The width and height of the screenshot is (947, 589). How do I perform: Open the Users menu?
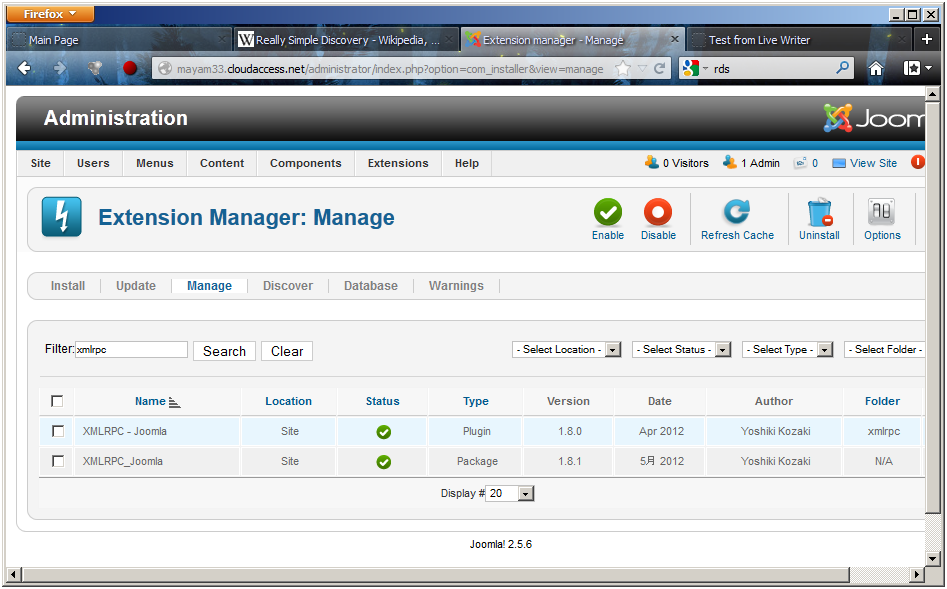[x=93, y=163]
